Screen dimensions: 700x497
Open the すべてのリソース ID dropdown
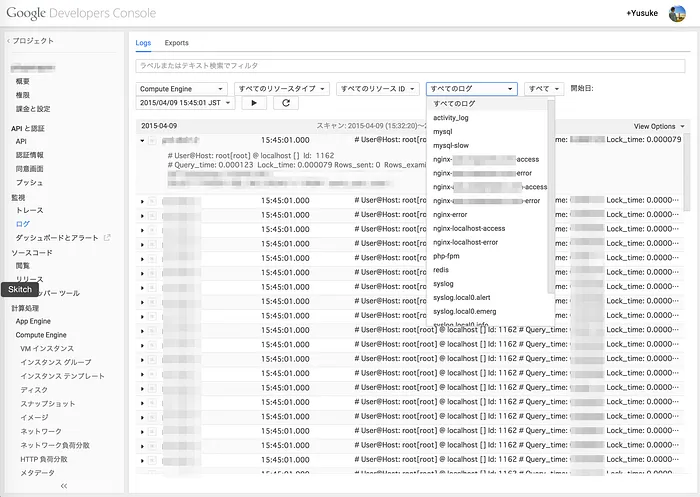378,89
